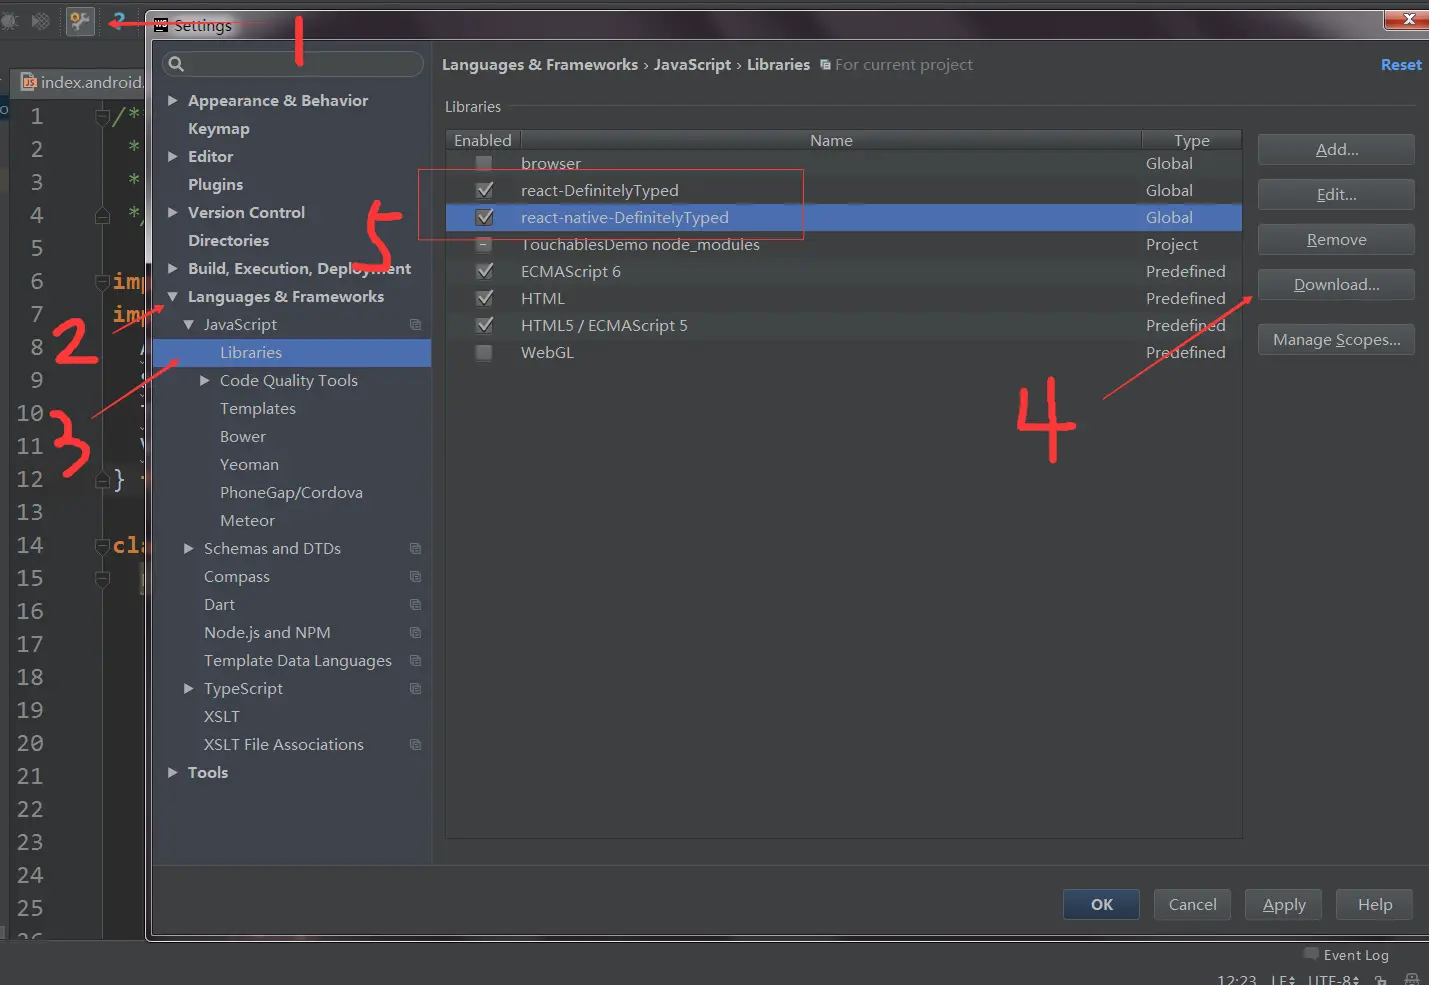Image resolution: width=1429 pixels, height=985 pixels.
Task: Expand the Code Quality Tools node
Action: (205, 380)
